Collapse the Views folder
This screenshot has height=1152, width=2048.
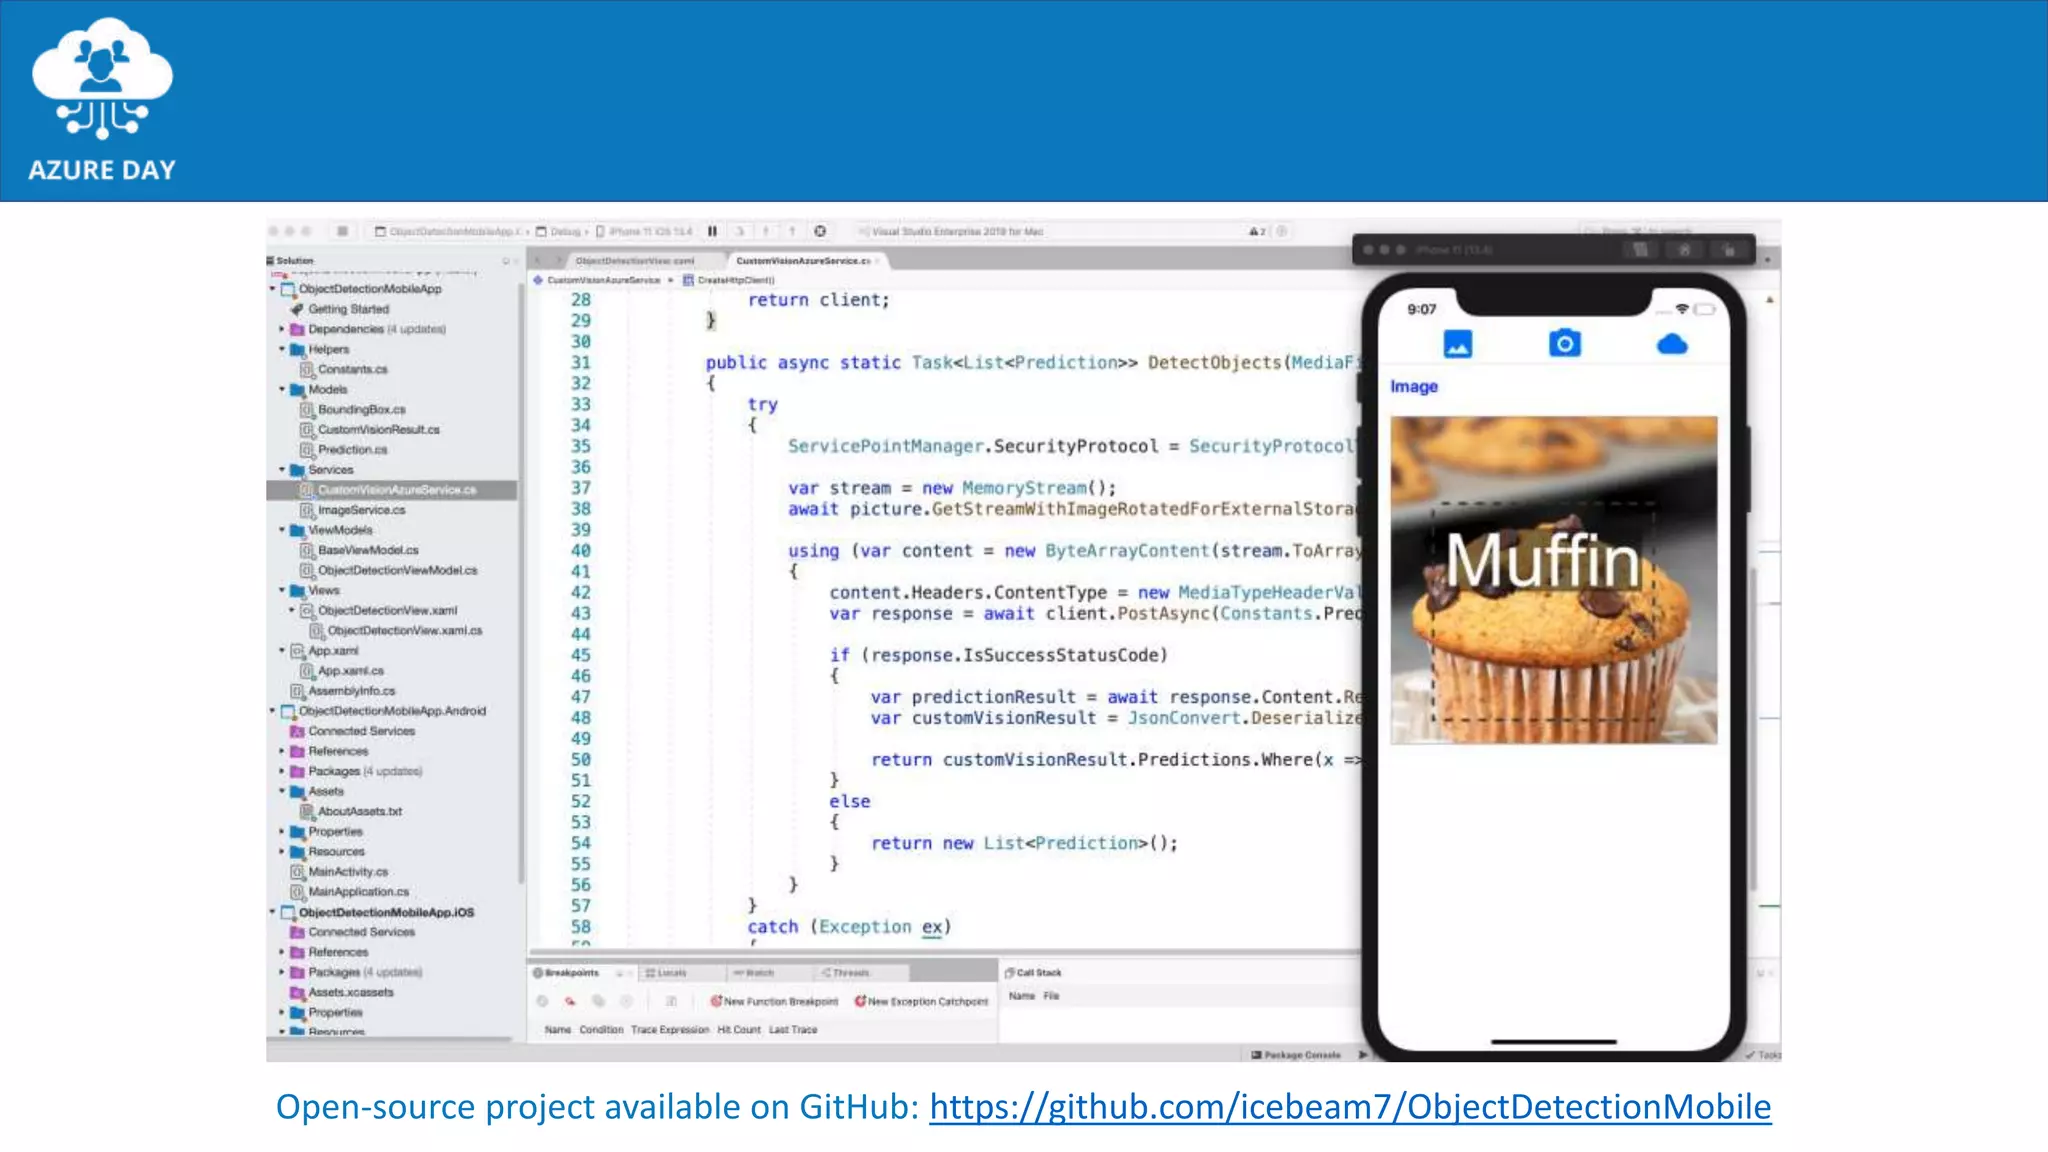(281, 590)
